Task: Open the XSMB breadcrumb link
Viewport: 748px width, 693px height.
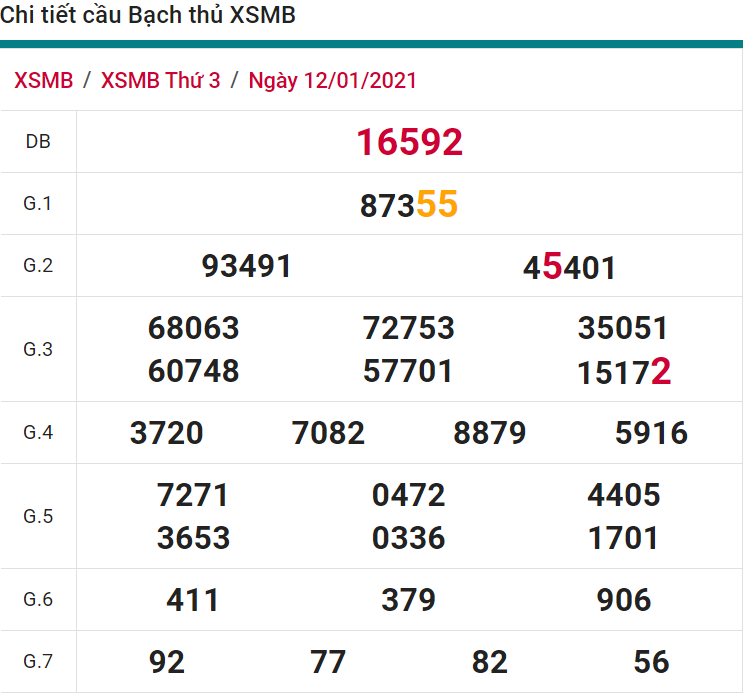Action: tap(44, 81)
